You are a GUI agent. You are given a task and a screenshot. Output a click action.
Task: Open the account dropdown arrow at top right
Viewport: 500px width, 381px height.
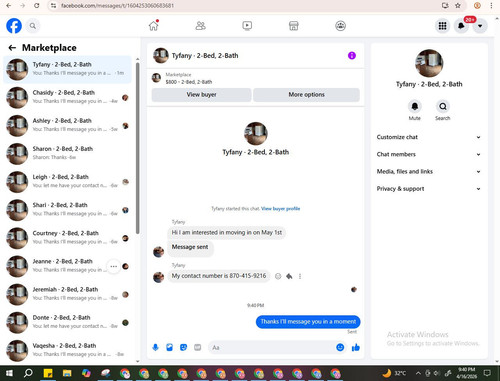click(x=480, y=26)
